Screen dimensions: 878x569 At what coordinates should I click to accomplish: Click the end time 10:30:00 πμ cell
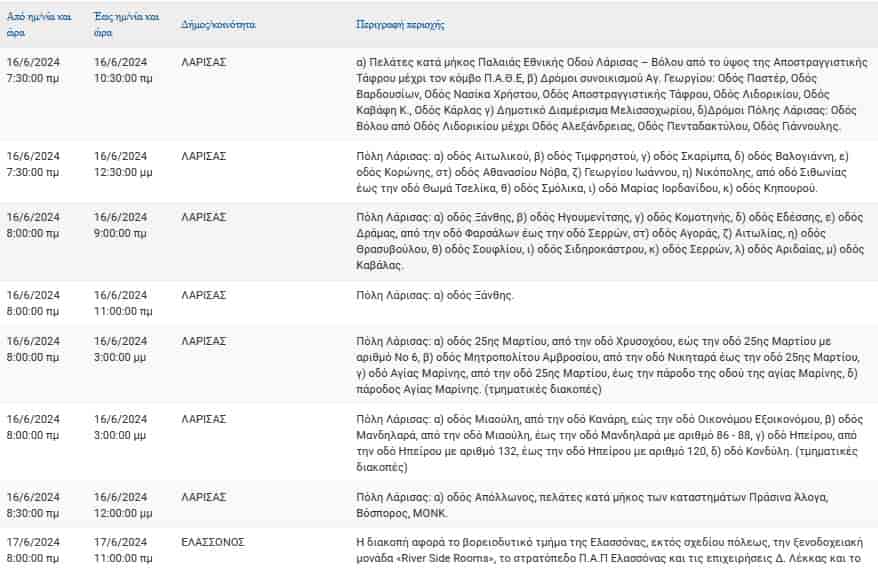126,69
